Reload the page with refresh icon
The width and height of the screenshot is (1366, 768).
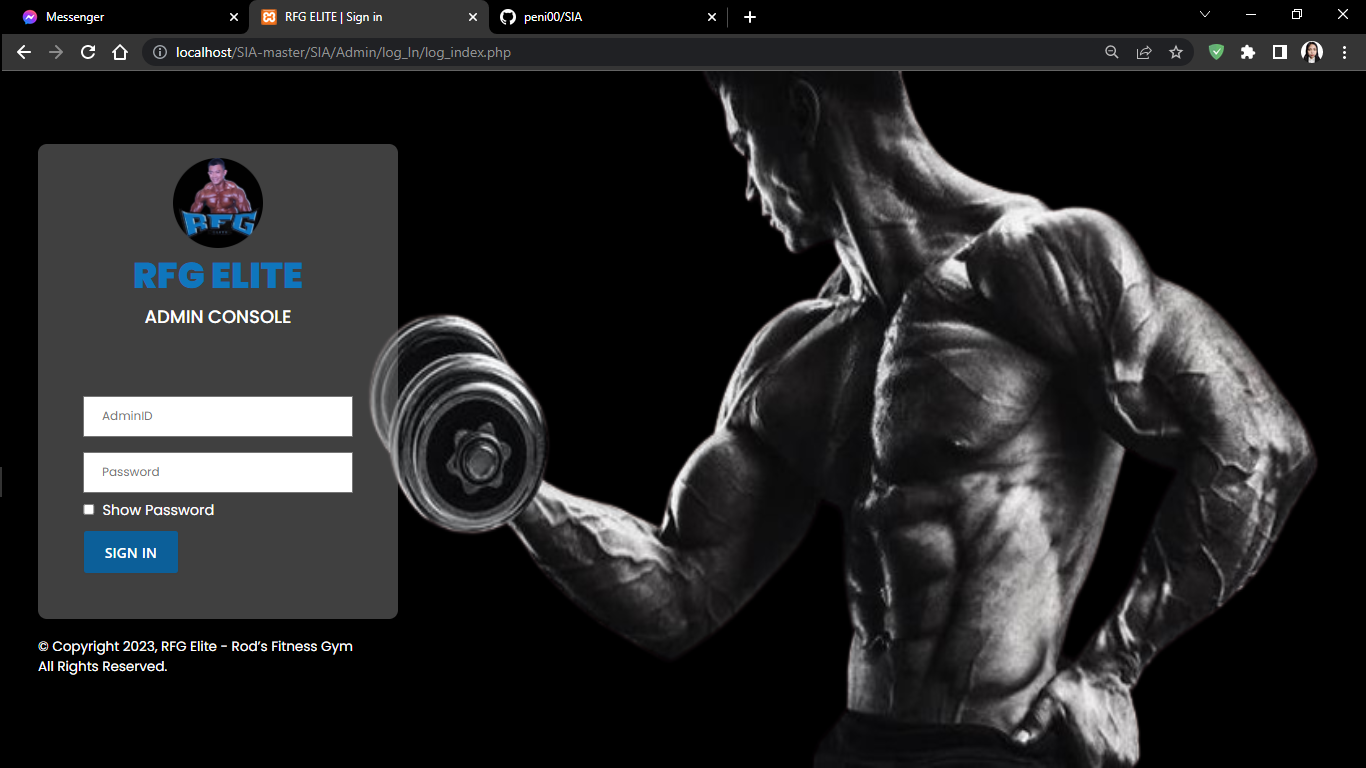(88, 52)
